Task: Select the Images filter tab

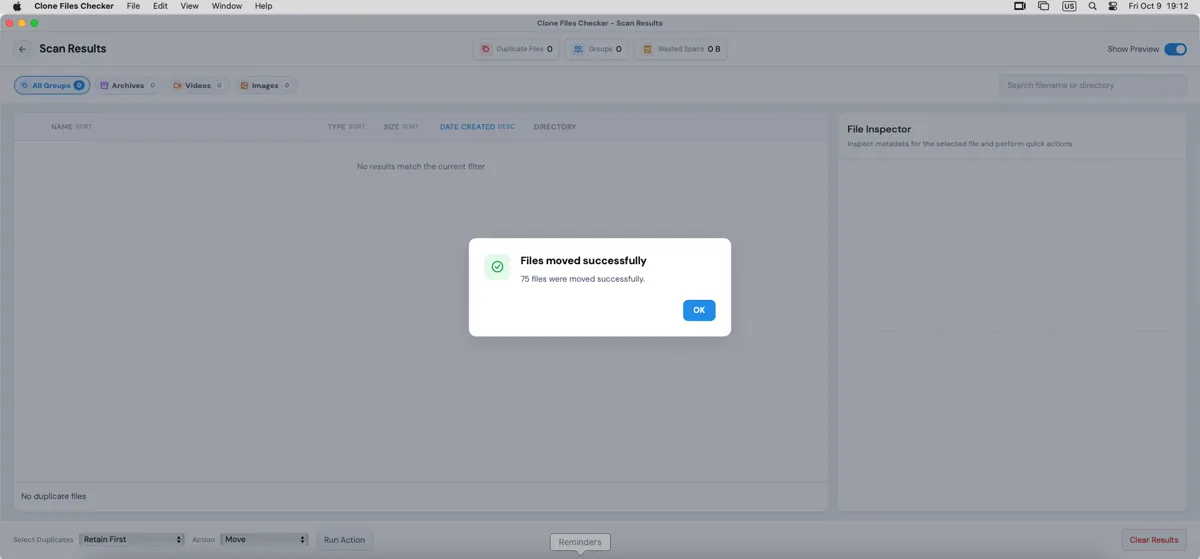Action: [265, 86]
